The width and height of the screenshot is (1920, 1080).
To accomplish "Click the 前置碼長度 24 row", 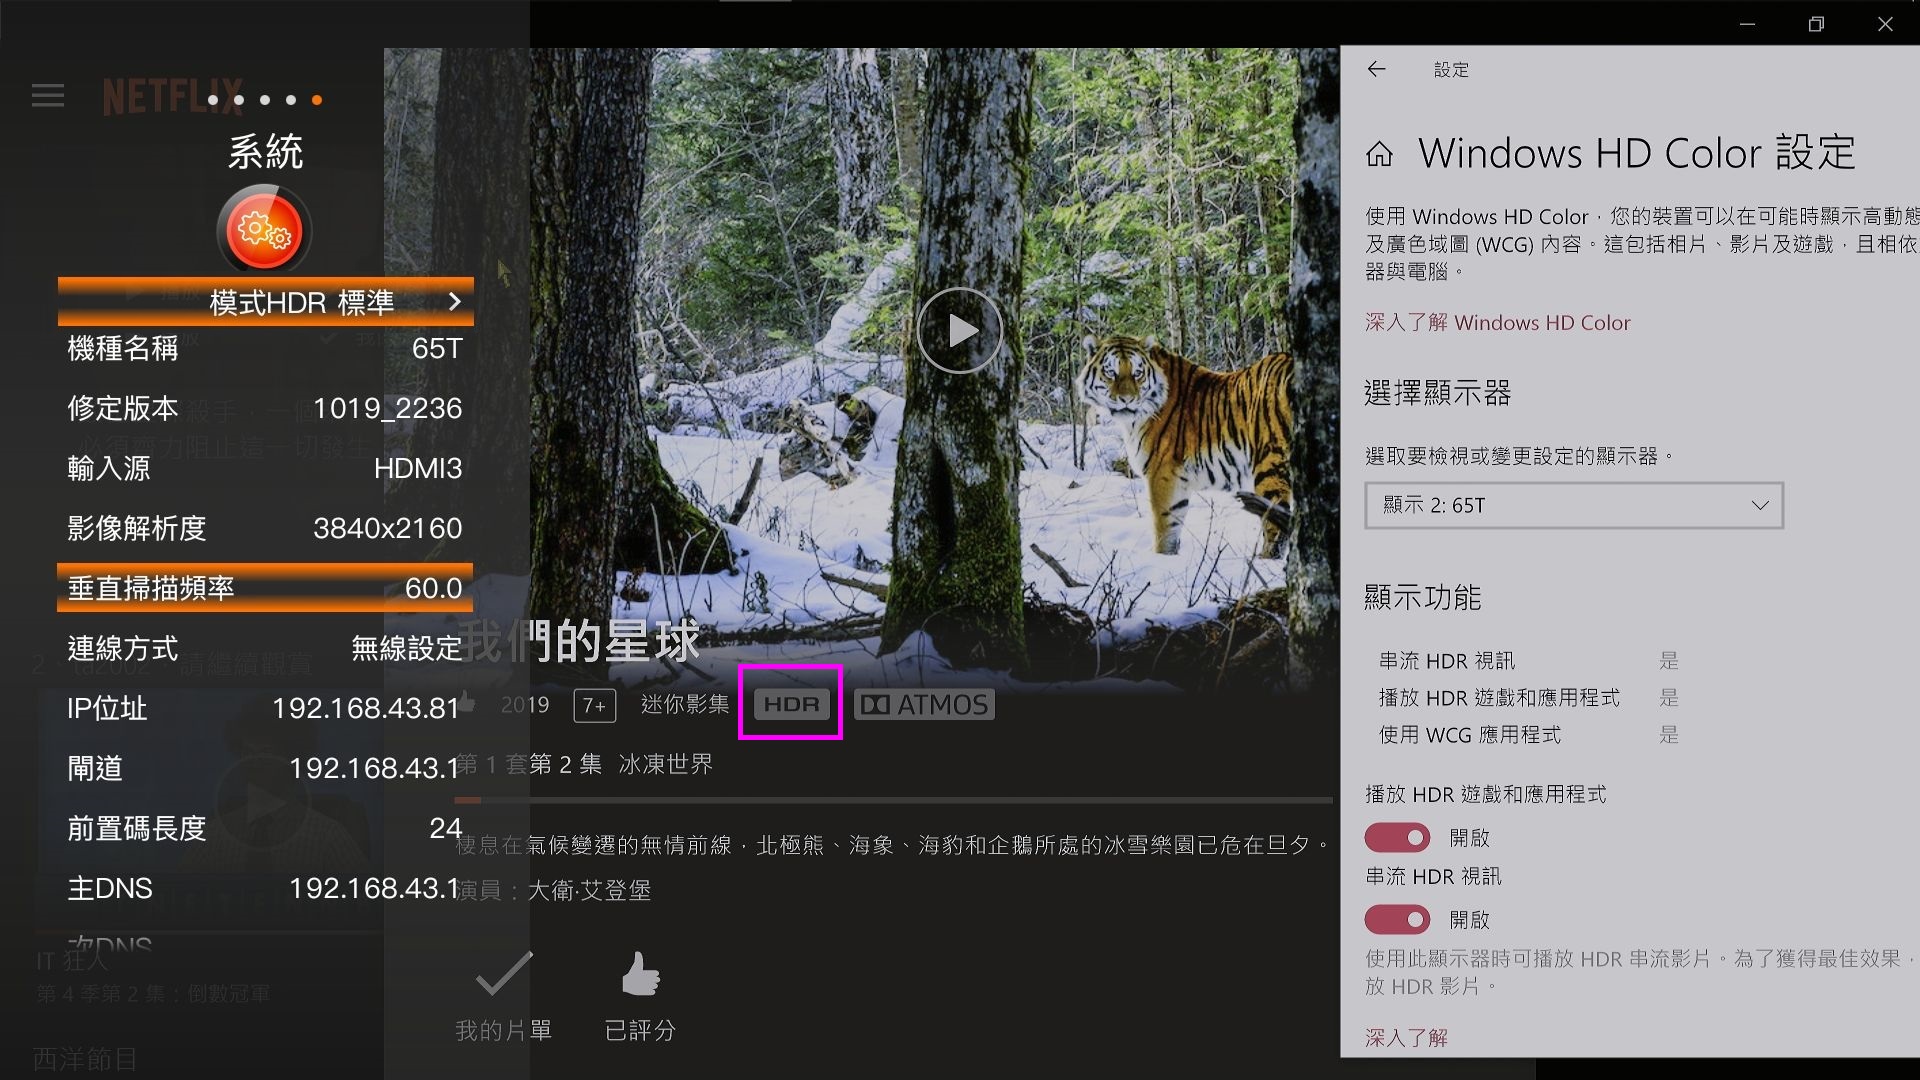I will (x=265, y=828).
